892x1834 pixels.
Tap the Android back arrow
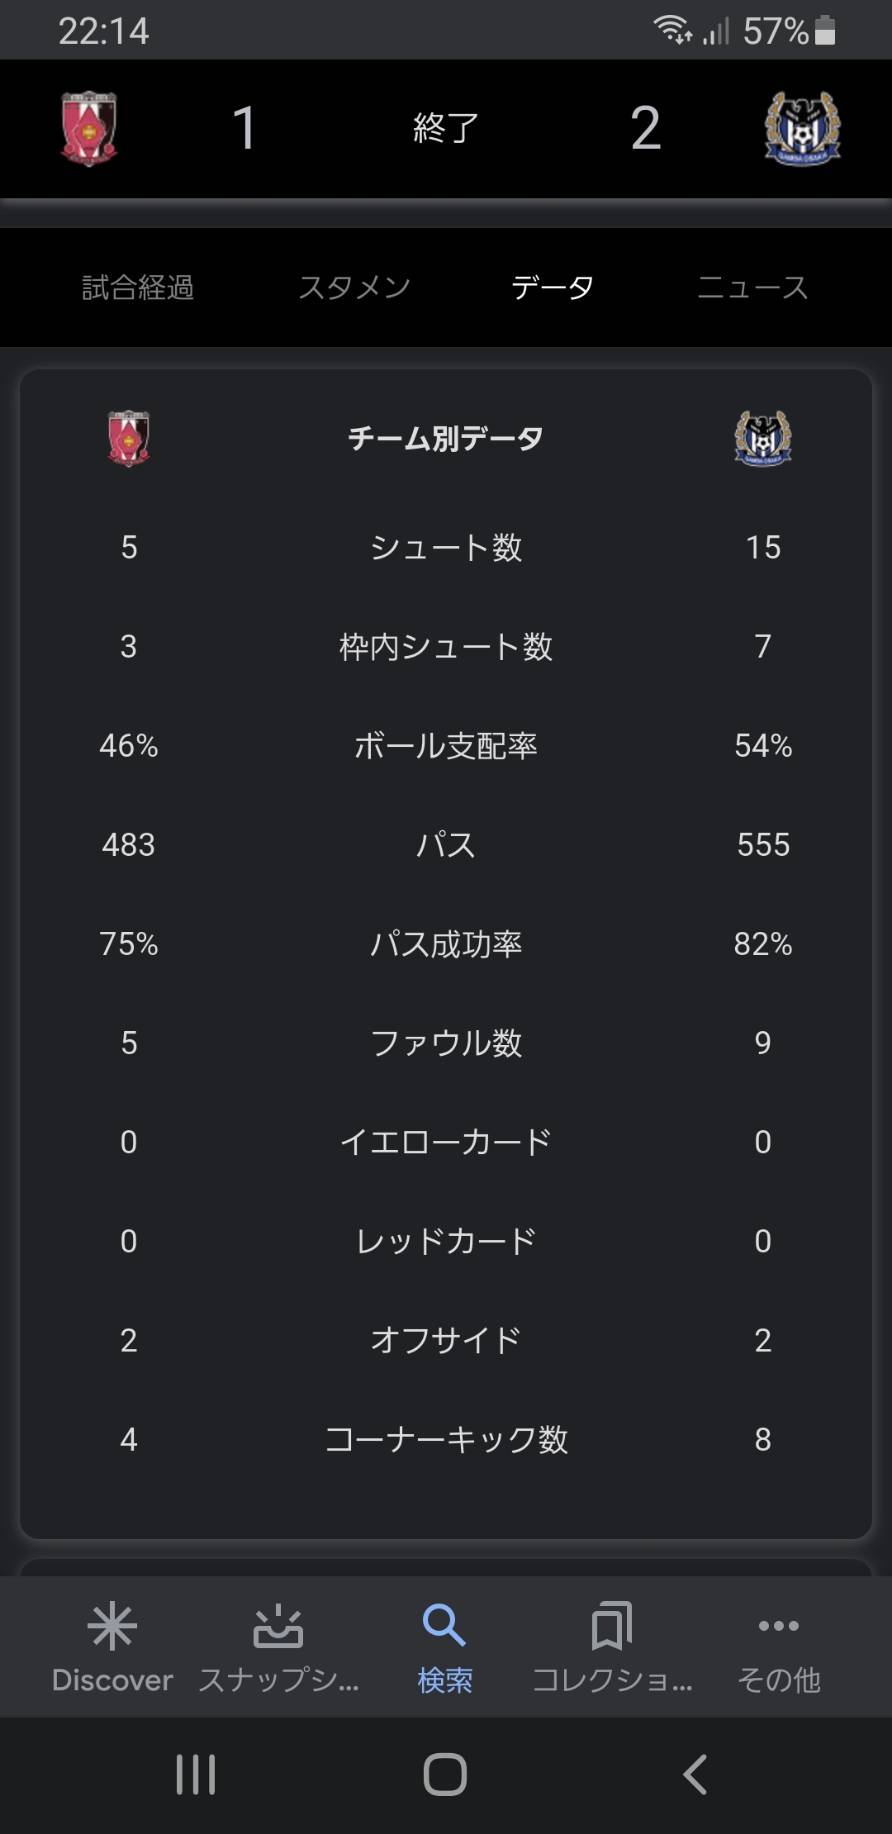(x=695, y=1775)
